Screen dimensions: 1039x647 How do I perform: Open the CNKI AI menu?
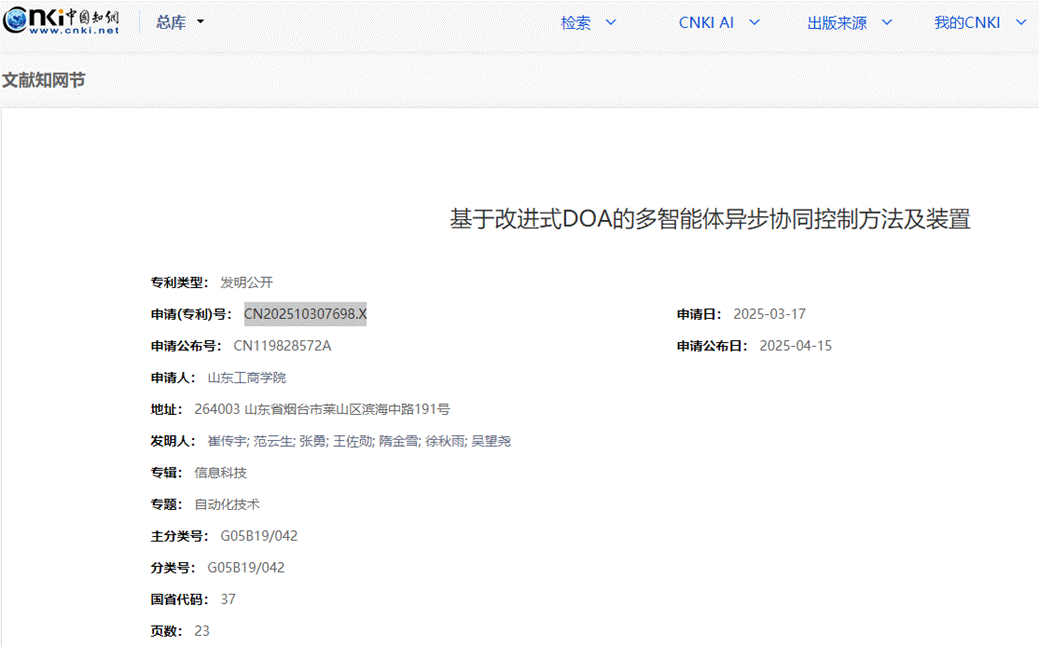pyautogui.click(x=719, y=22)
